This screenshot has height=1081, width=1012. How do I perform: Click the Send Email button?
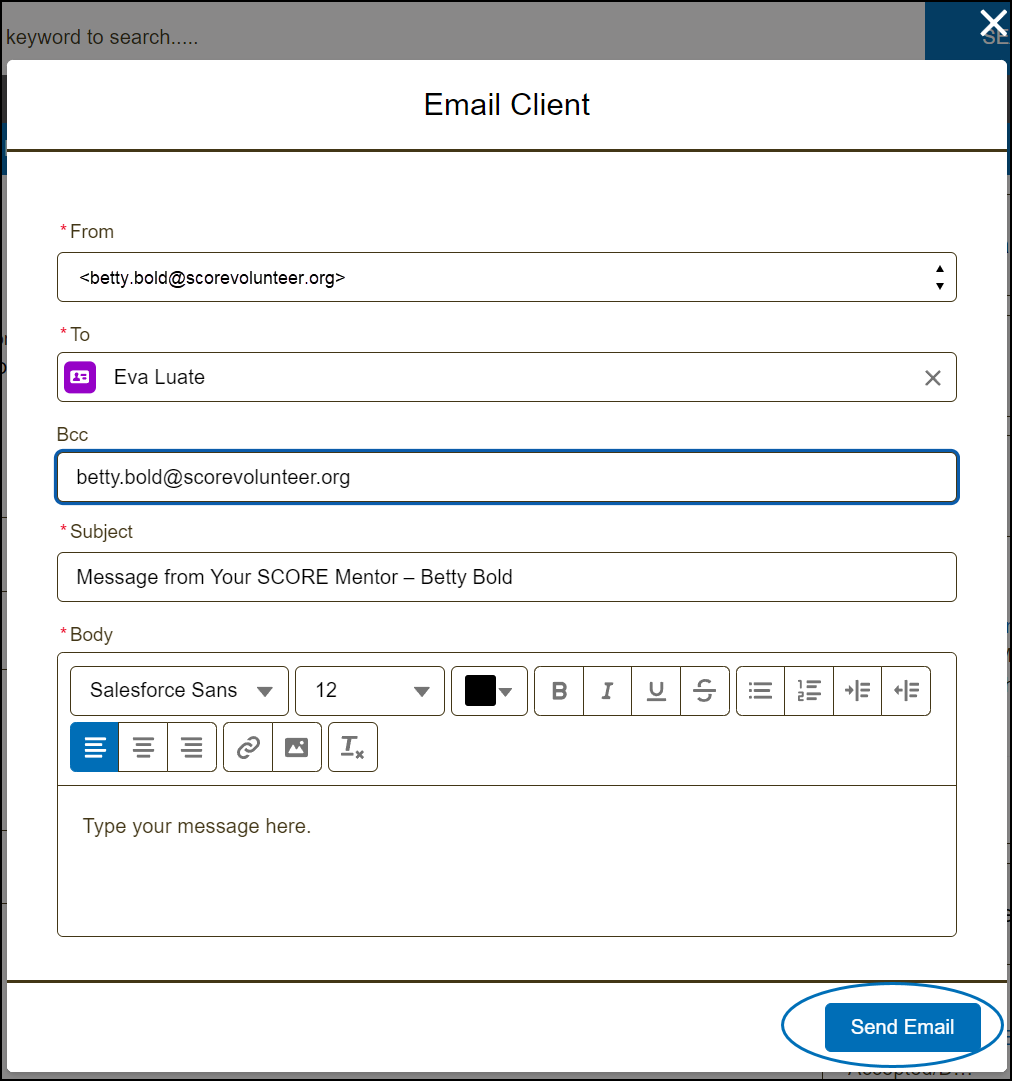pos(902,1027)
